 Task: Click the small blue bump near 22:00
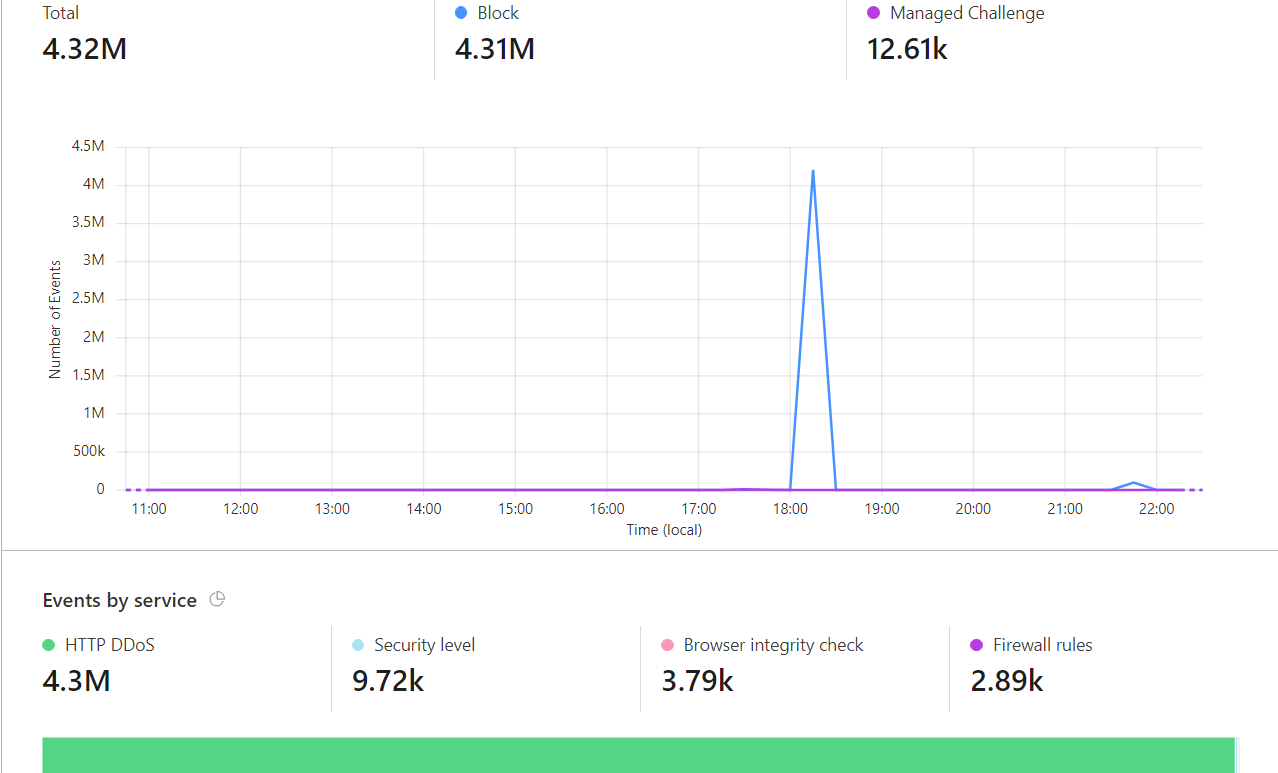pyautogui.click(x=1134, y=483)
